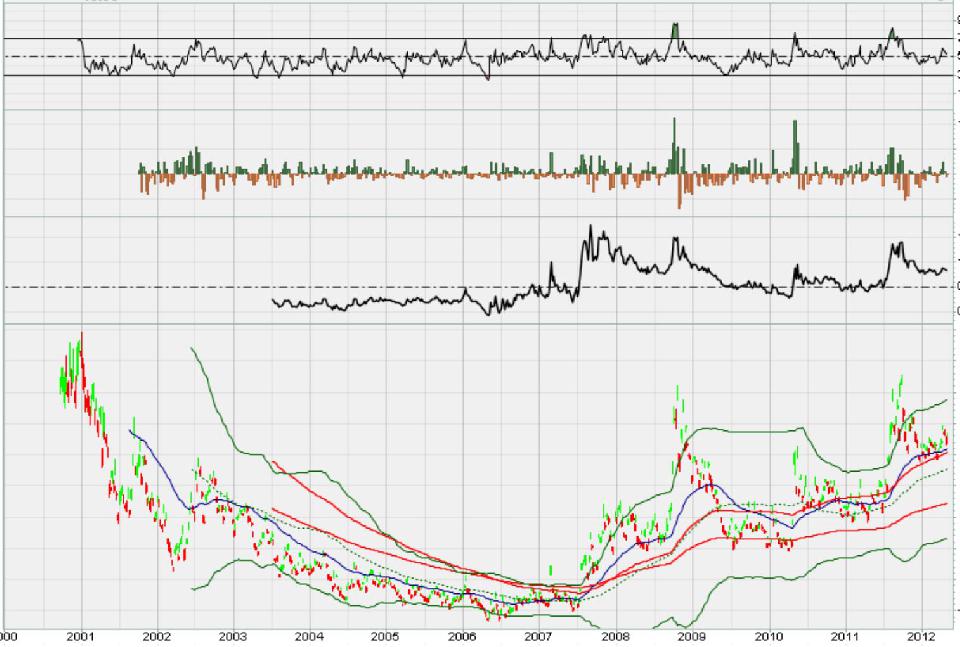Click the 2001 year label on time axis
The width and height of the screenshot is (960, 647).
point(80,637)
